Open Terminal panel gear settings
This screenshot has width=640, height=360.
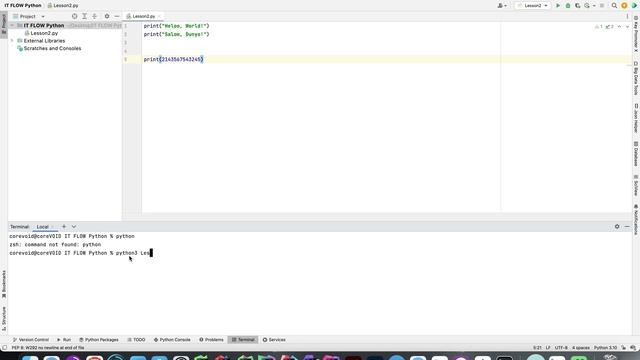pyautogui.click(x=617, y=227)
